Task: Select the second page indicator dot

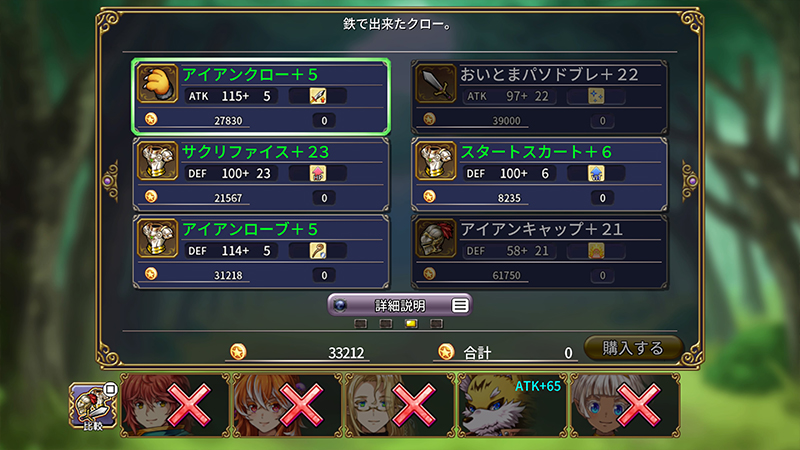Action: pos(386,324)
